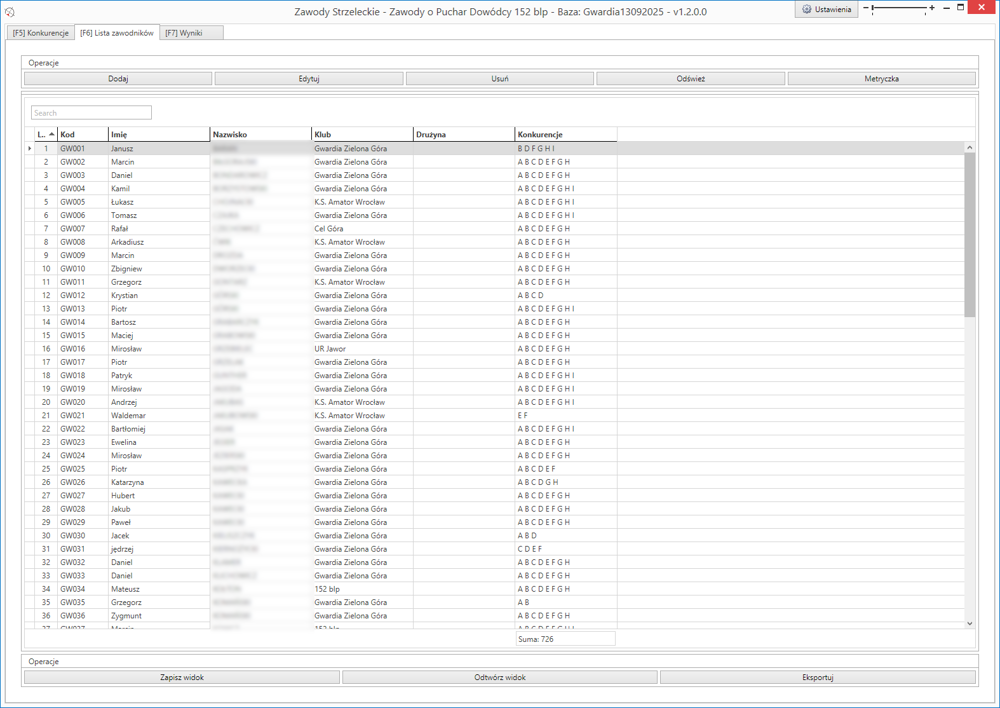Image resolution: width=1000 pixels, height=708 pixels.
Task: Select the row for GW021 Waldemar
Action: (x=128, y=415)
